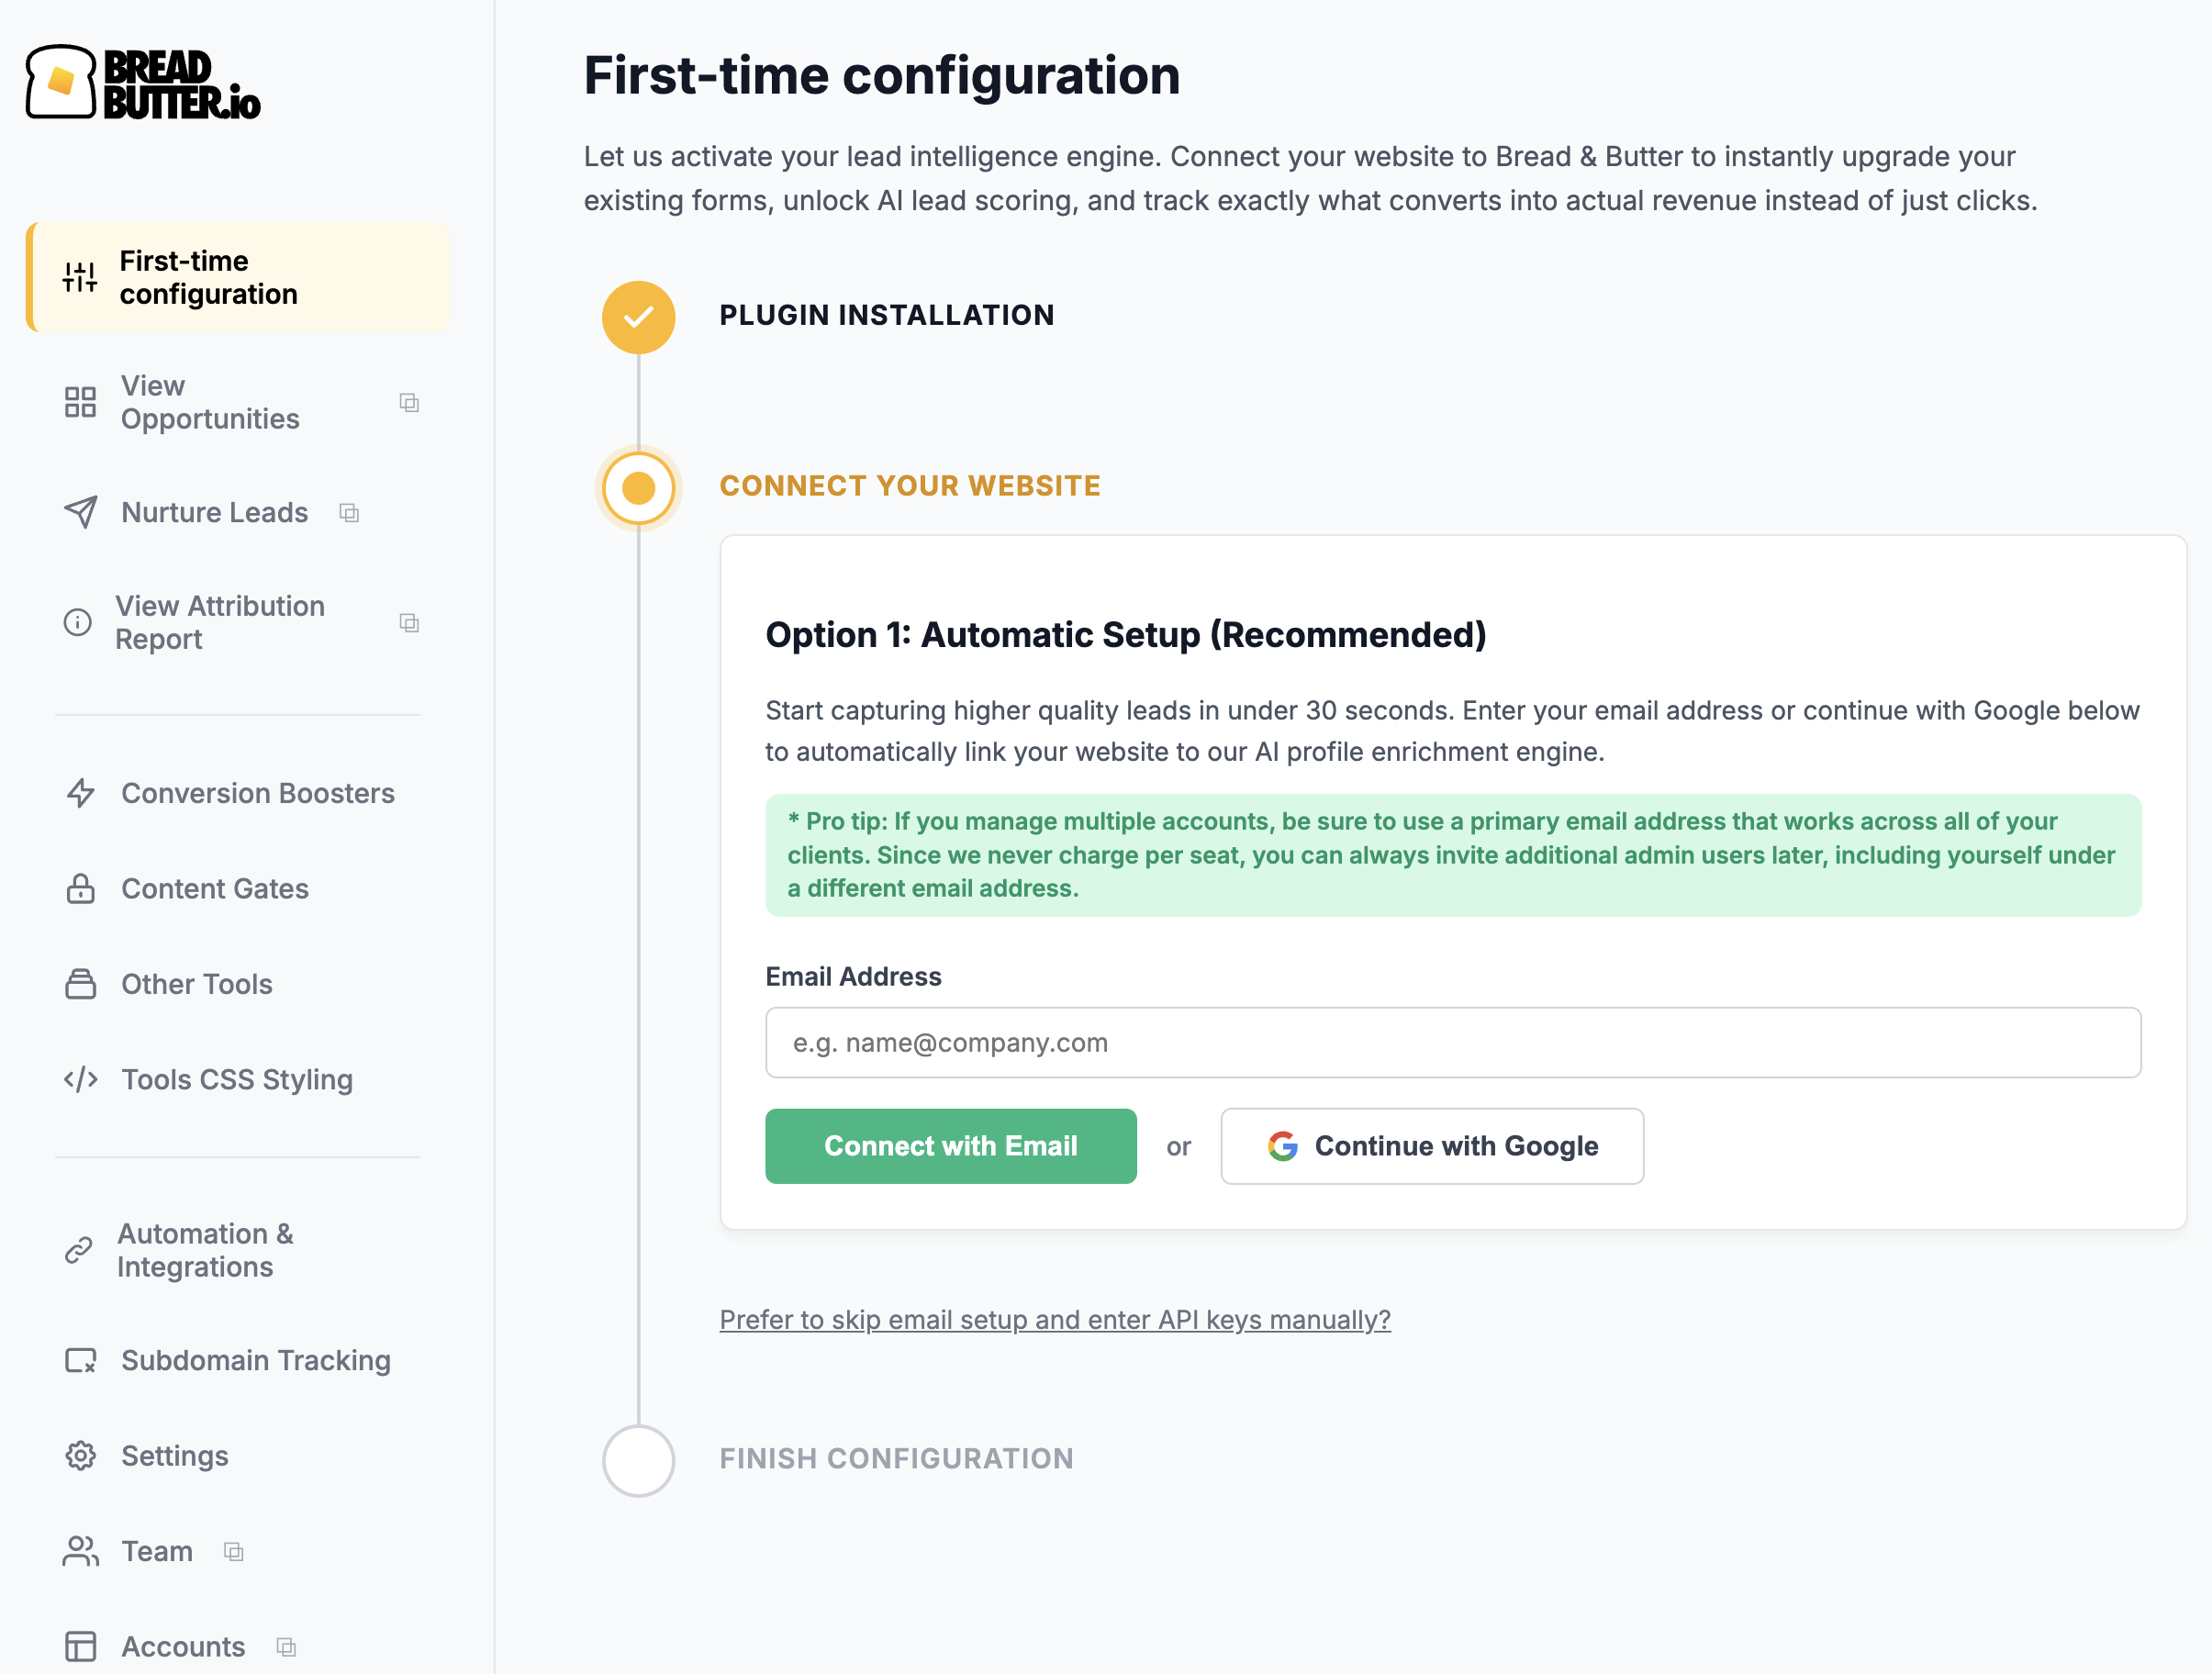Image resolution: width=2212 pixels, height=1674 pixels.
Task: Click the paper plane Nurture Leads icon
Action: (x=80, y=512)
